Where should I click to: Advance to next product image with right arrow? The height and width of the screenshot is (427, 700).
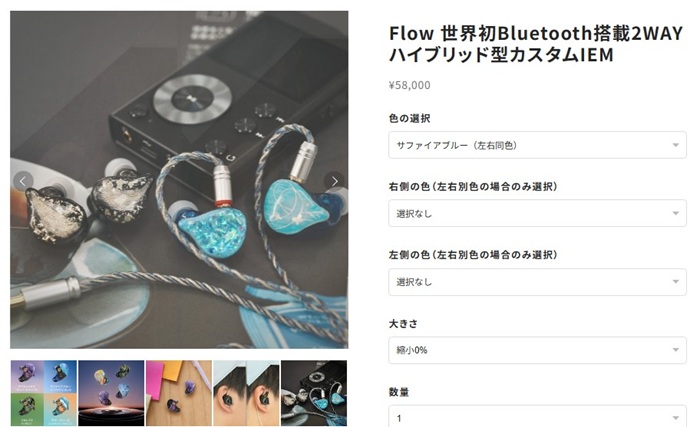[334, 181]
